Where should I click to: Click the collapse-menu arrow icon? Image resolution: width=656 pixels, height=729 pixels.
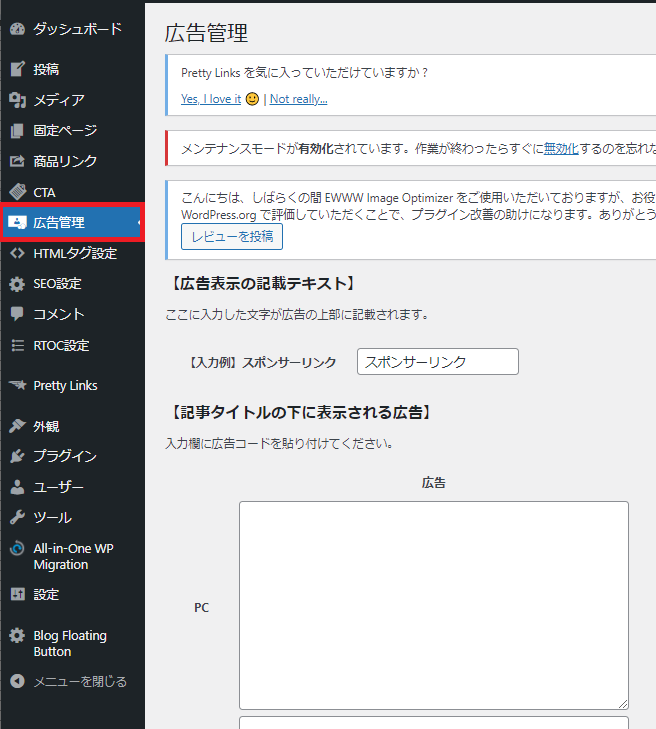[17, 681]
